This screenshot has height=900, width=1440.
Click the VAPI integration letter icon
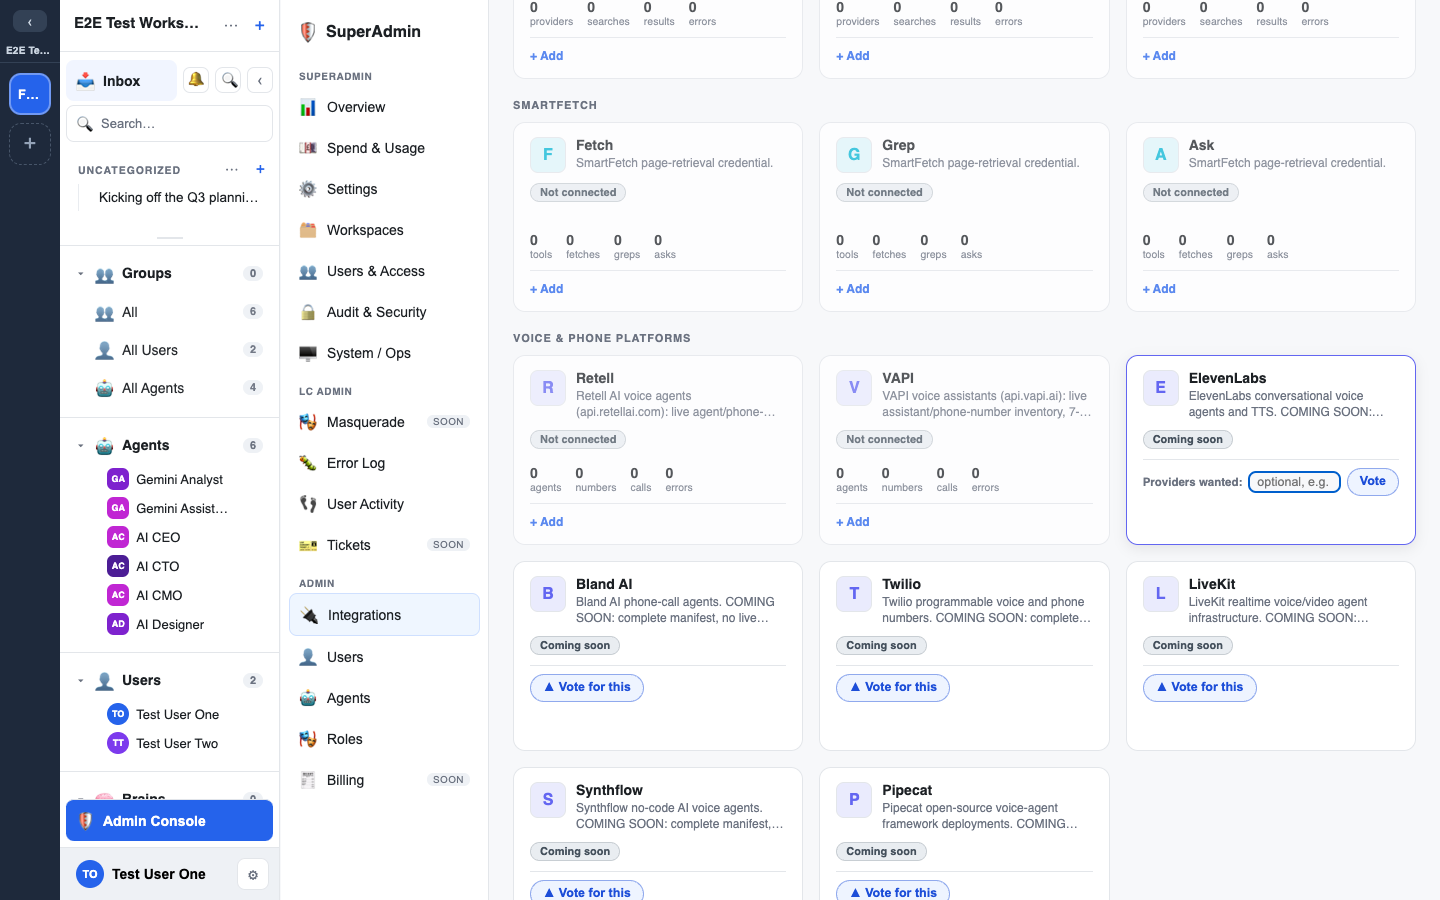click(854, 388)
